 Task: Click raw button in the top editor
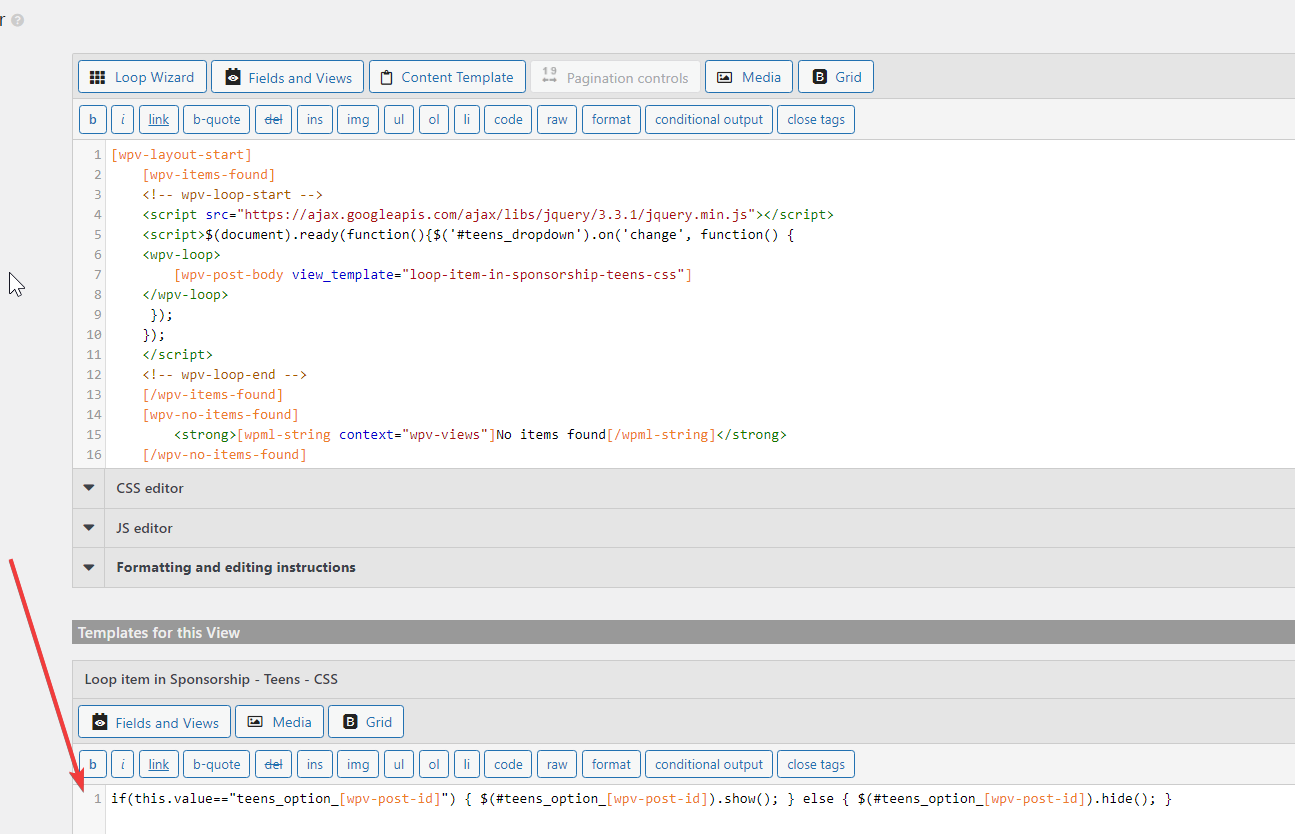coord(557,119)
